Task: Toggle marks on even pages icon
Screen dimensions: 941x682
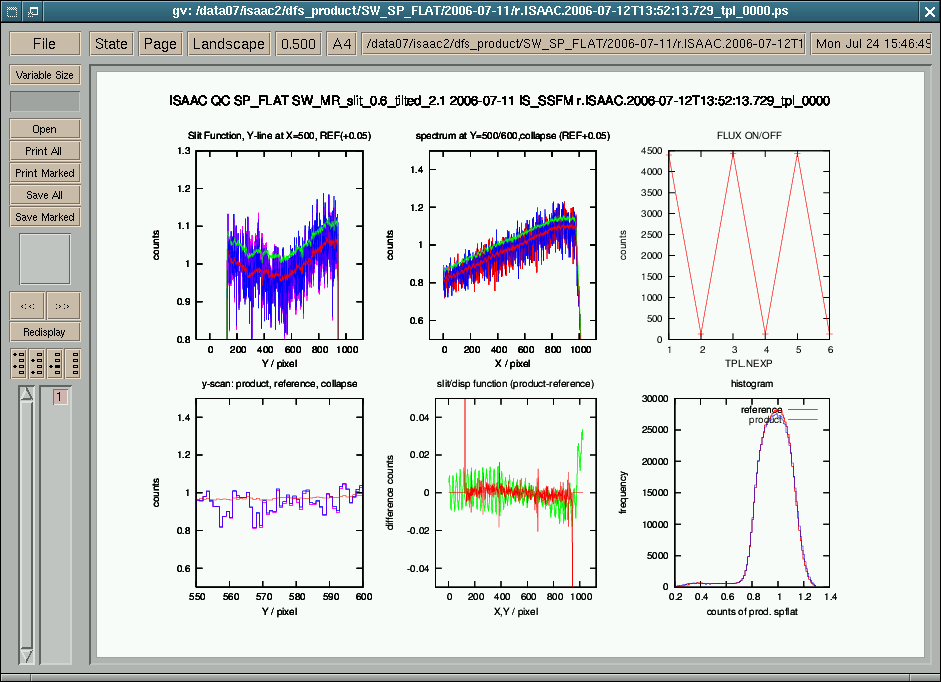Action: pyautogui.click(x=36, y=361)
